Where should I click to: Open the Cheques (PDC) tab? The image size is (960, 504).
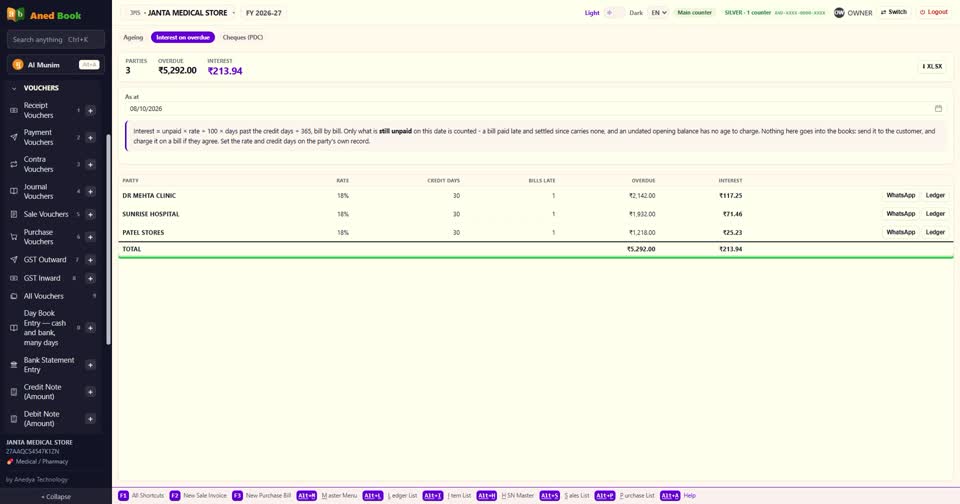click(x=242, y=37)
